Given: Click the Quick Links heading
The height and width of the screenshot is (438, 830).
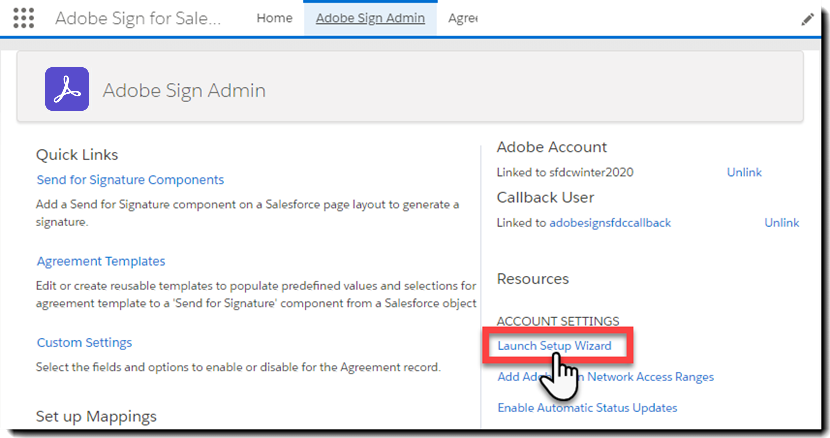Looking at the screenshot, I should (77, 154).
